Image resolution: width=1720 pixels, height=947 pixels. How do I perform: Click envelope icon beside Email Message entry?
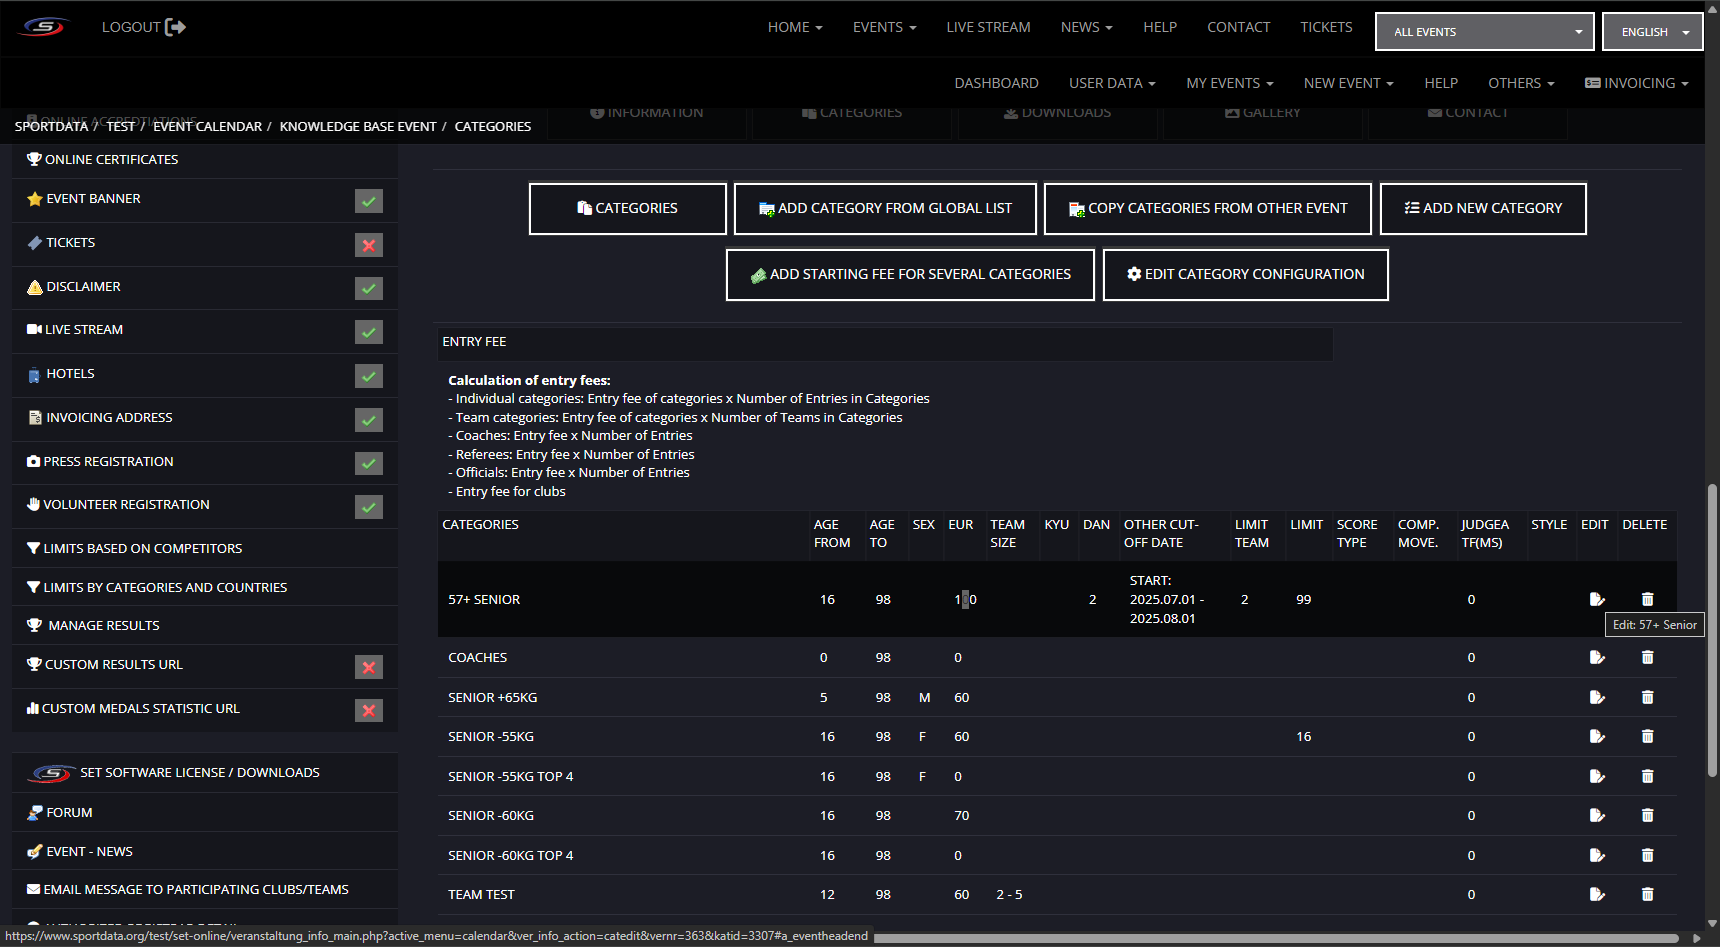[34, 889]
